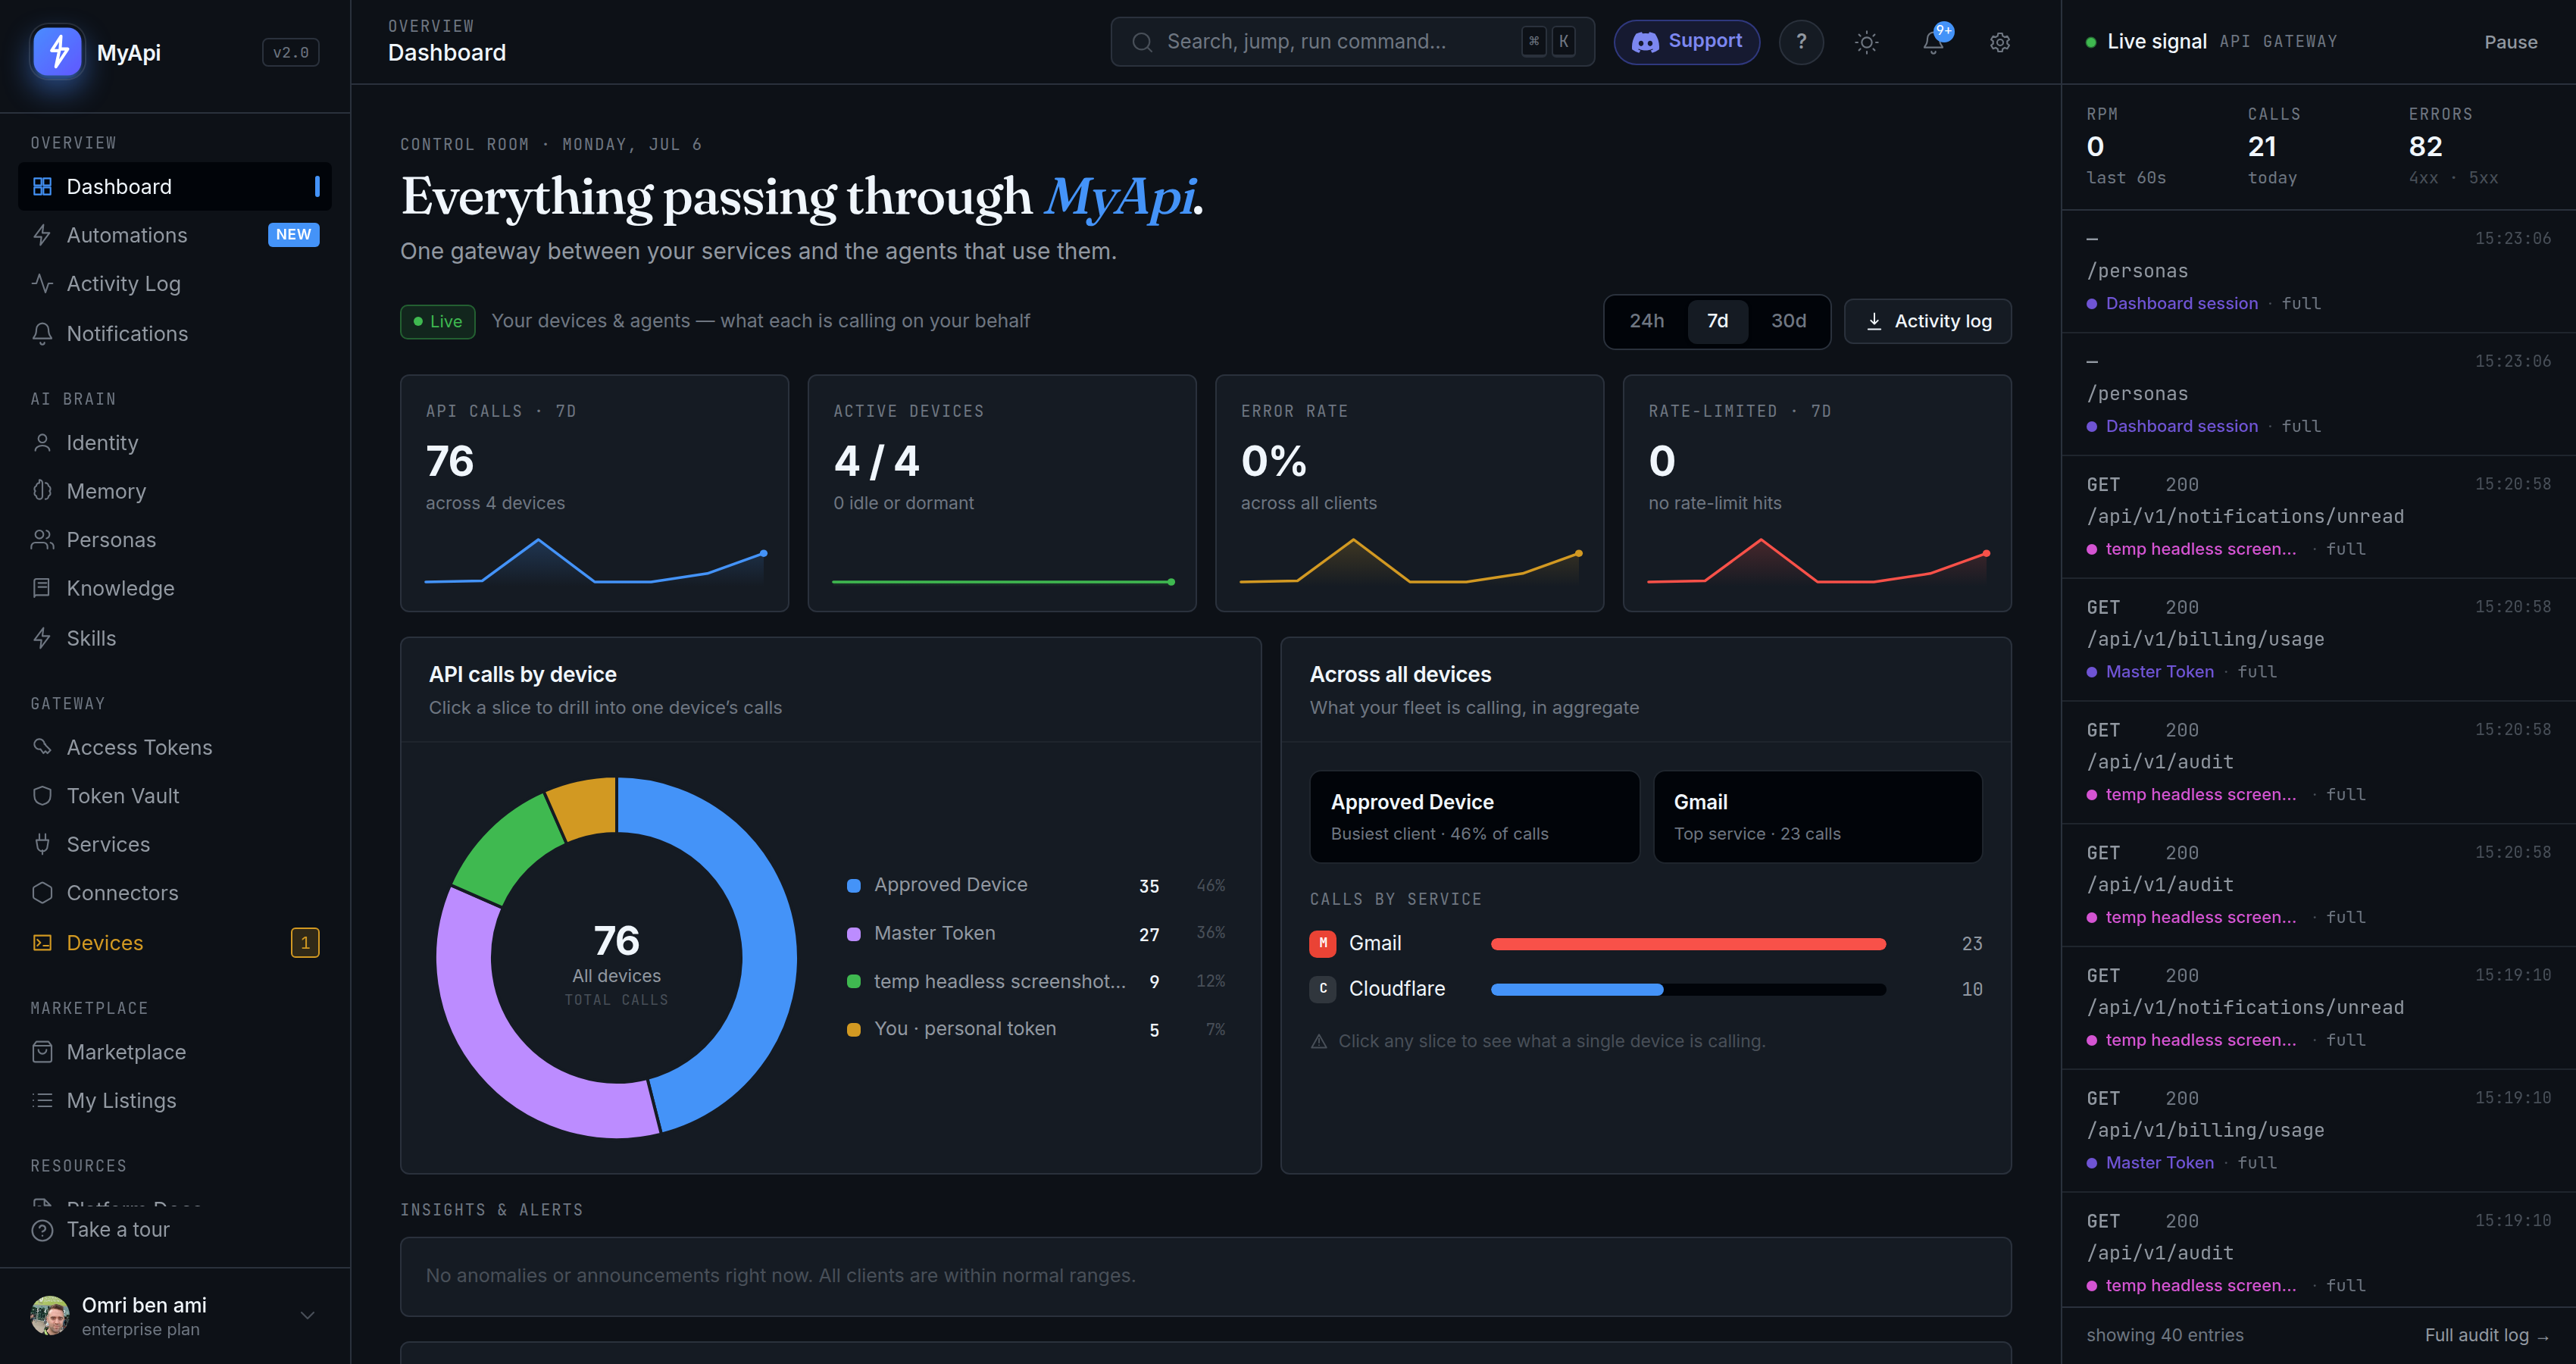Click the Notifications bell in sidebar
The height and width of the screenshot is (1364, 2576).
[x=42, y=334]
